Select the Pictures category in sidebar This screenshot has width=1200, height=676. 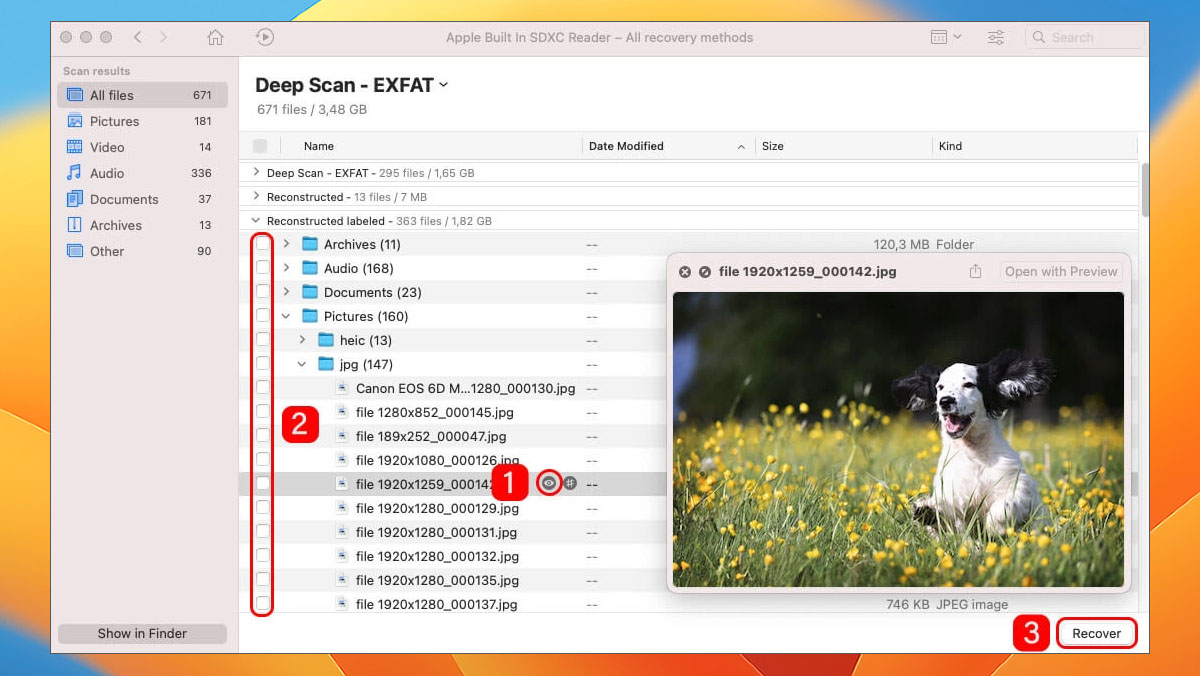142,121
